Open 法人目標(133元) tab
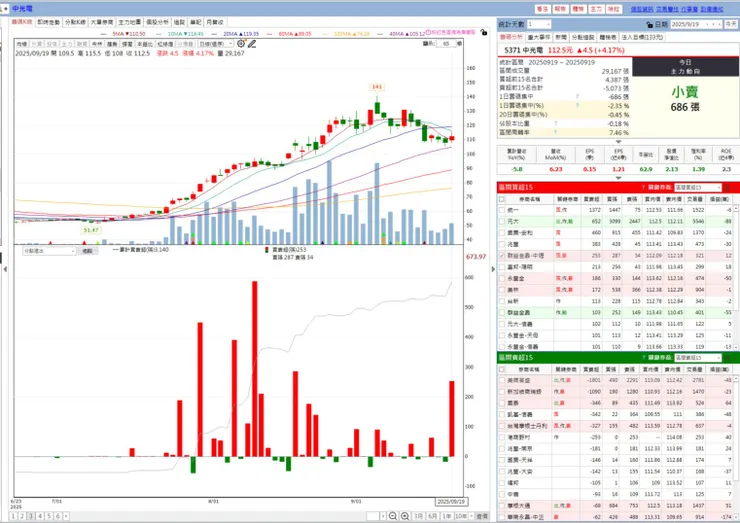 (x=642, y=37)
